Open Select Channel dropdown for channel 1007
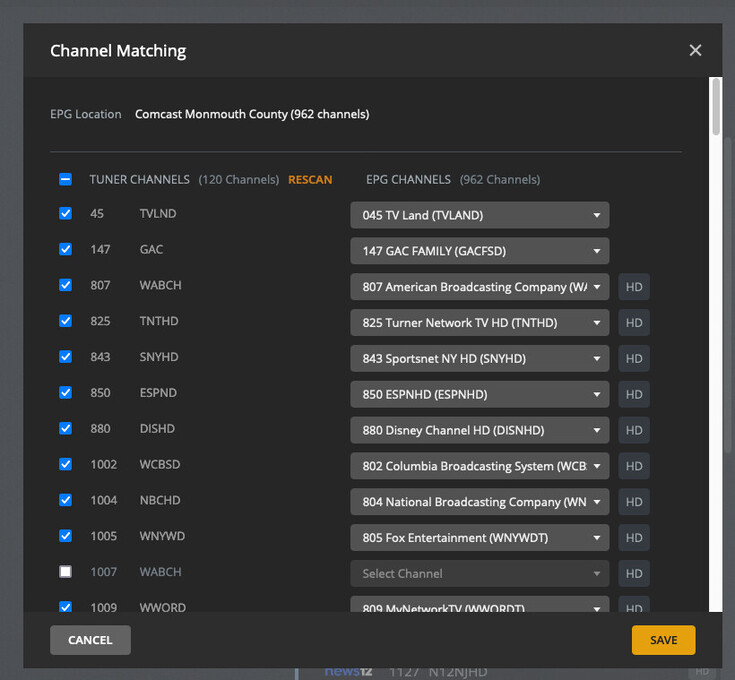Screen dimensions: 735x680 (x=479, y=574)
